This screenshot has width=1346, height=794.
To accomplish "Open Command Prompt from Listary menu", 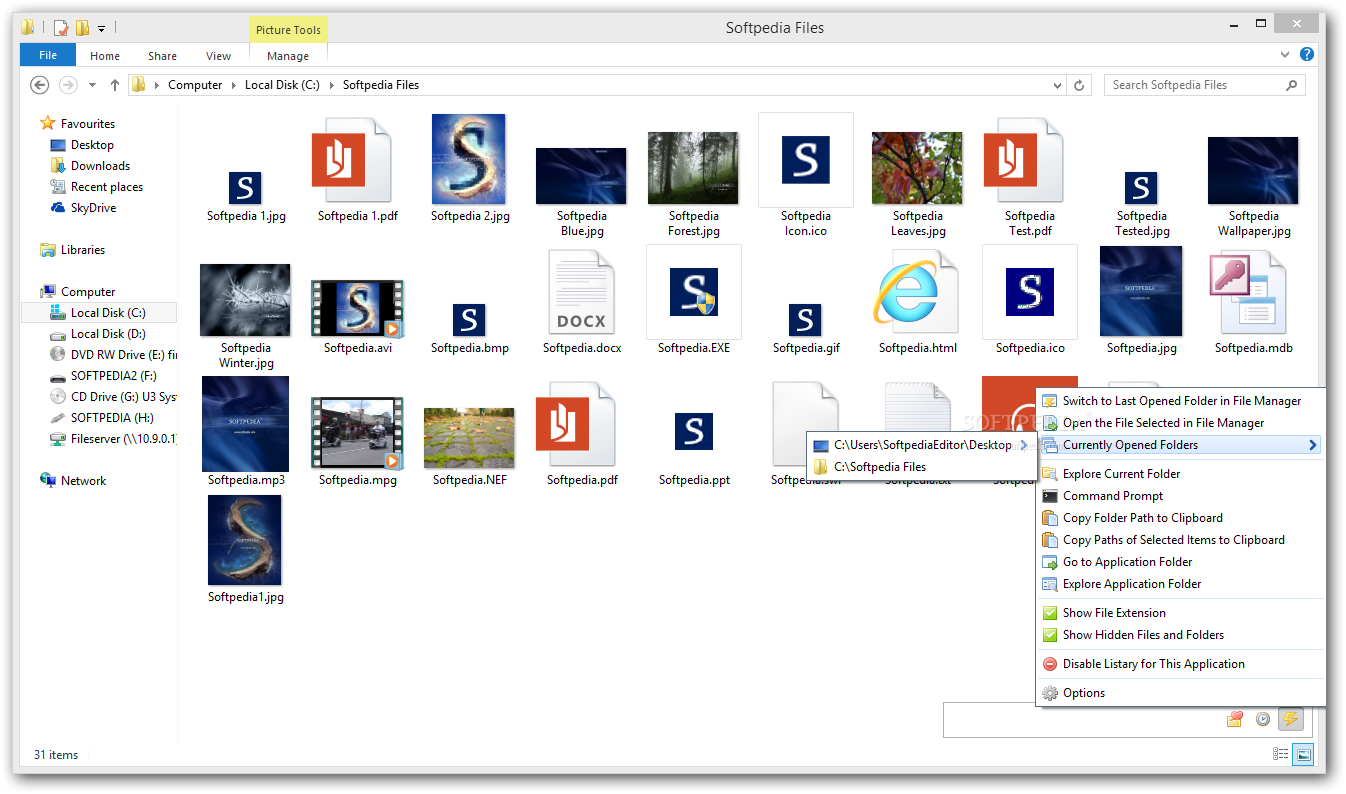I will [1113, 496].
